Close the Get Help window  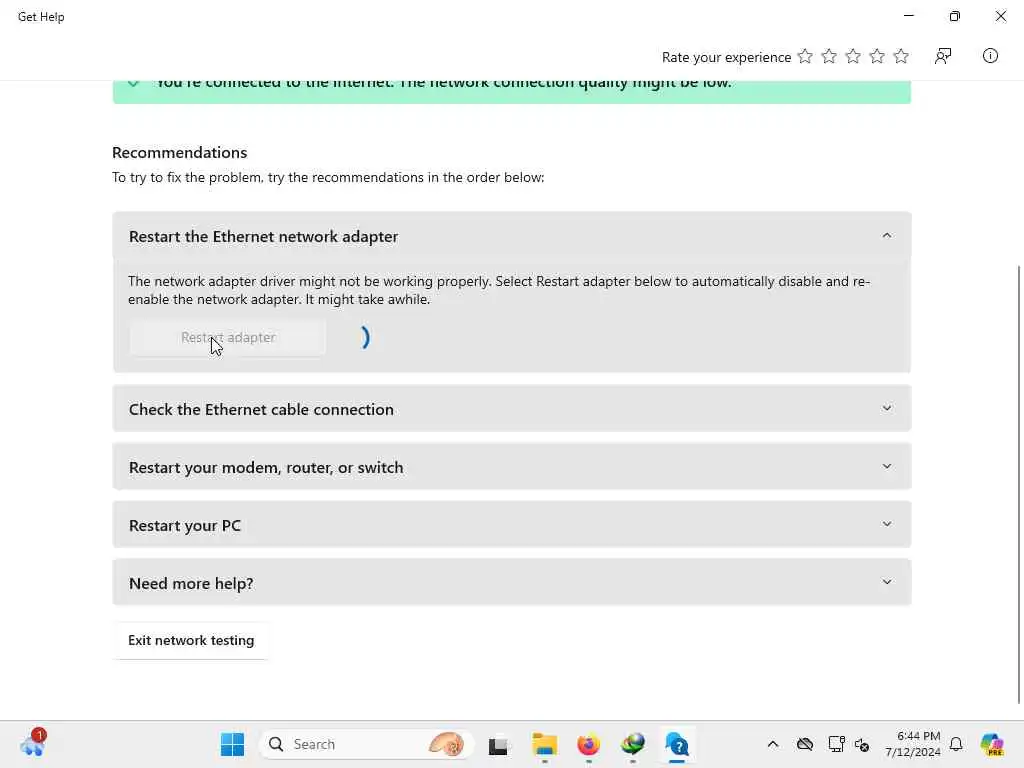(x=1000, y=16)
